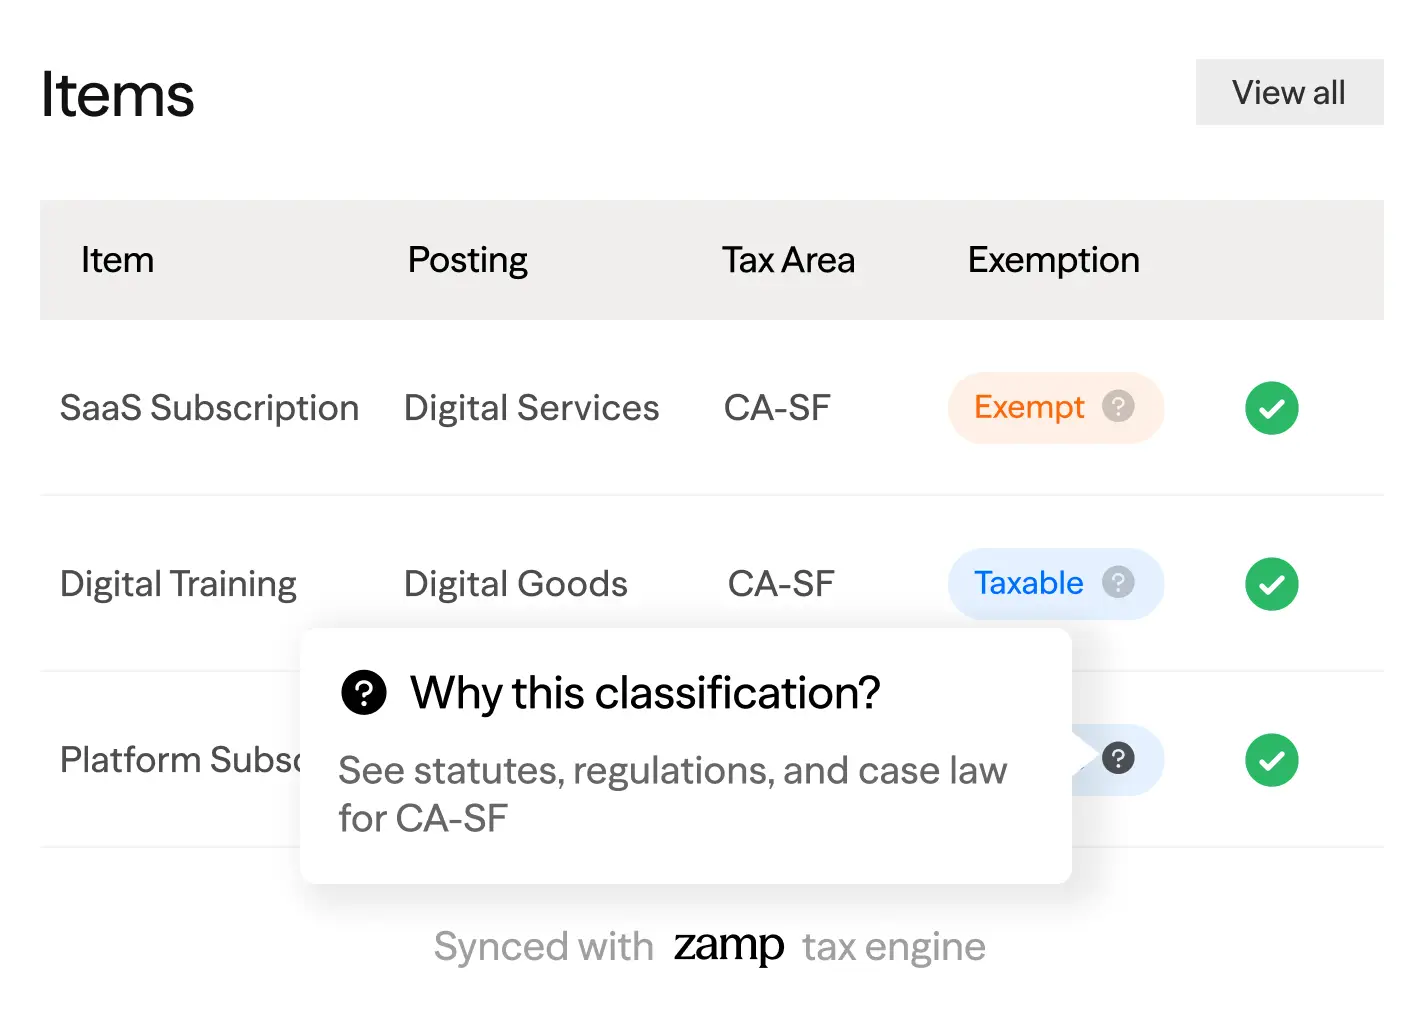
Task: Open the SaaS Subscription item
Action: click(x=209, y=408)
